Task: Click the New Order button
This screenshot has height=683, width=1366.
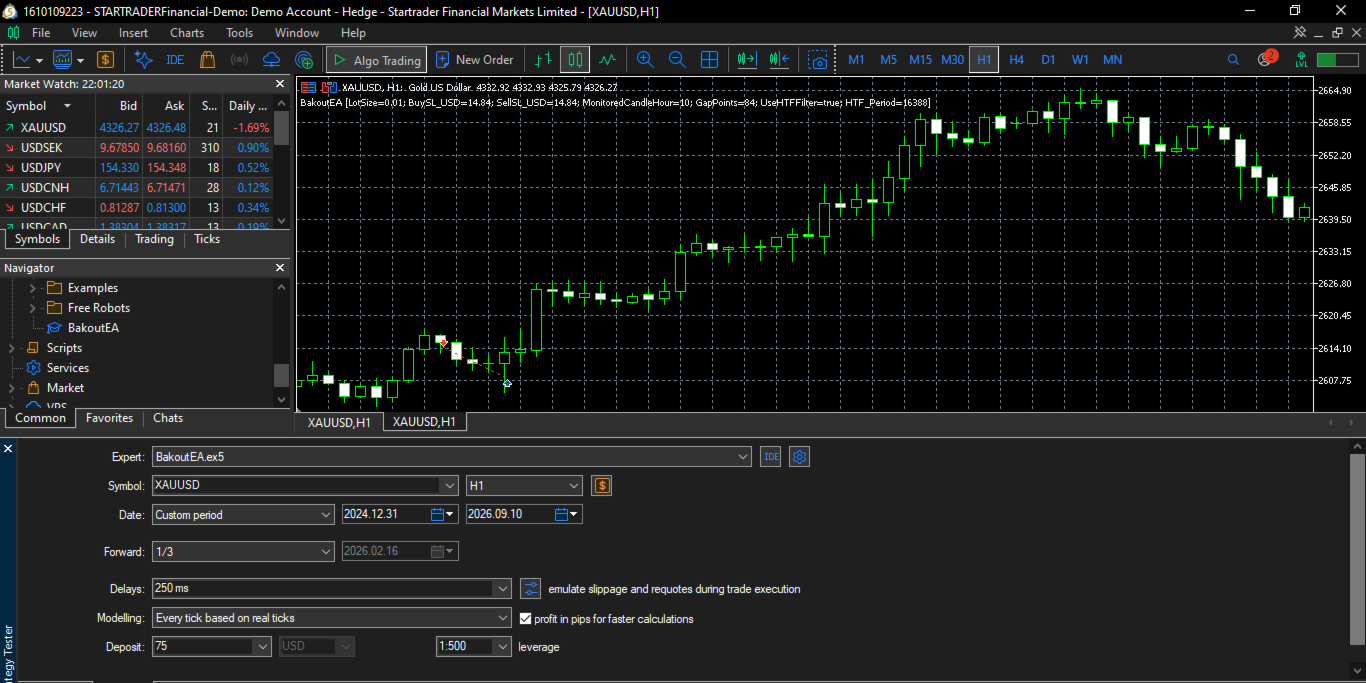Action: click(x=474, y=60)
